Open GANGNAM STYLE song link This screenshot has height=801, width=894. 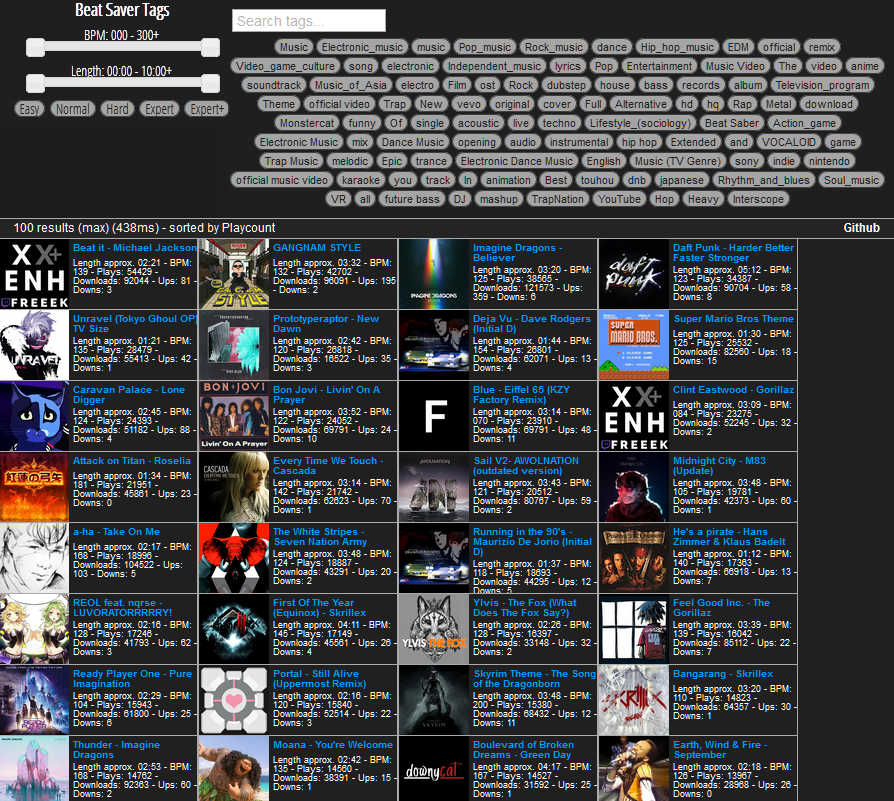pyautogui.click(x=316, y=247)
